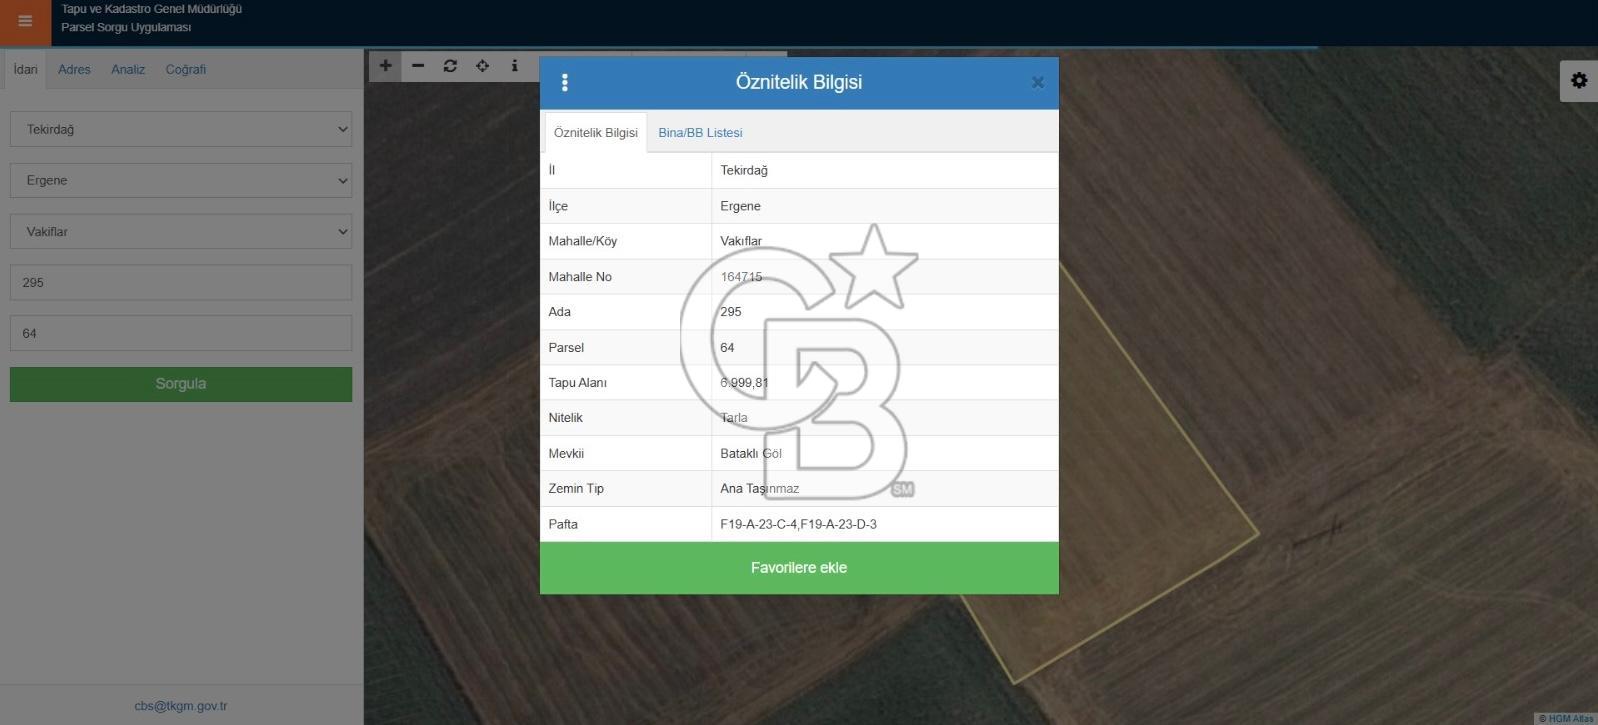Viewport: 1598px width, 725px height.
Task: Select the Mahalle/Köy value Vakıflar in table
Action: pyautogui.click(x=741, y=241)
